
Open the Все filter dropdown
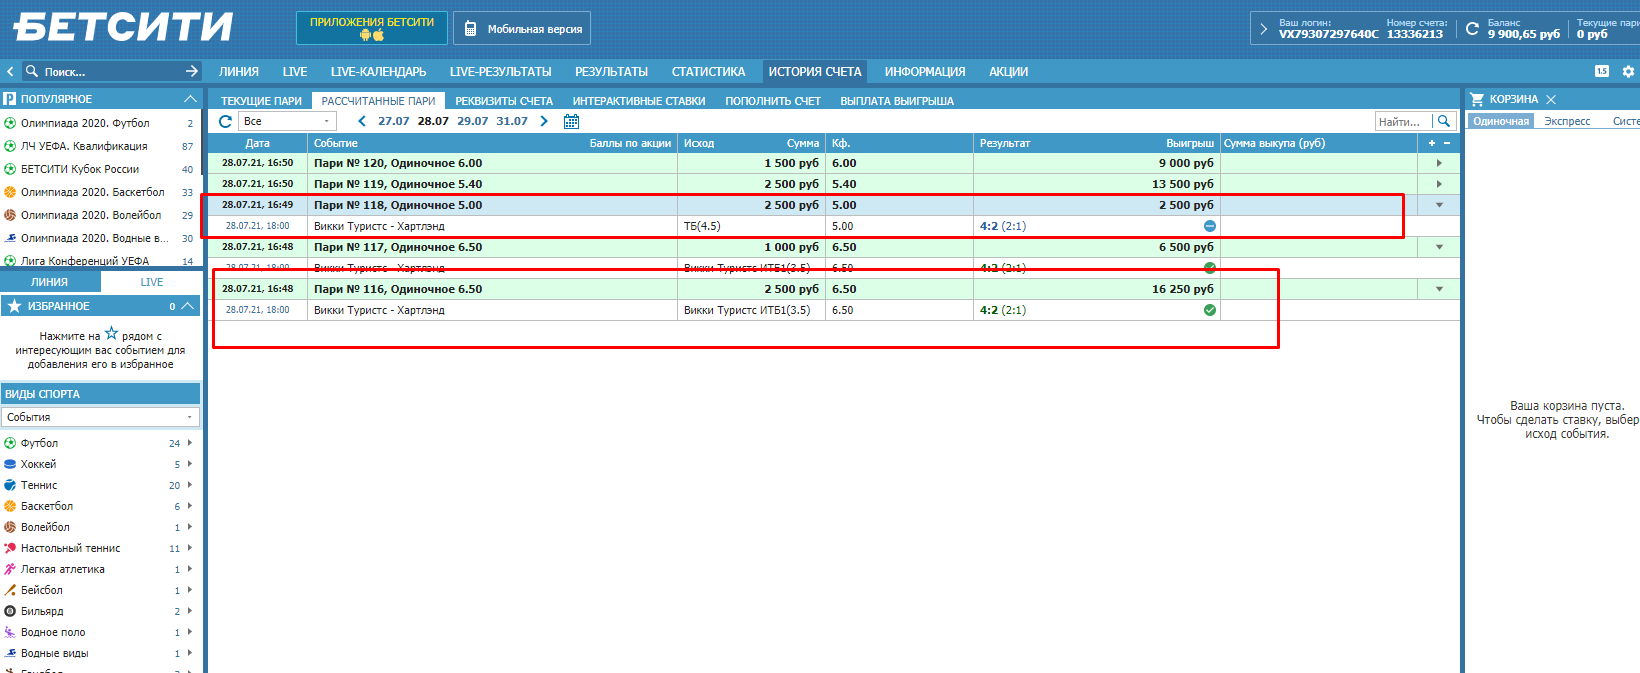tap(288, 121)
